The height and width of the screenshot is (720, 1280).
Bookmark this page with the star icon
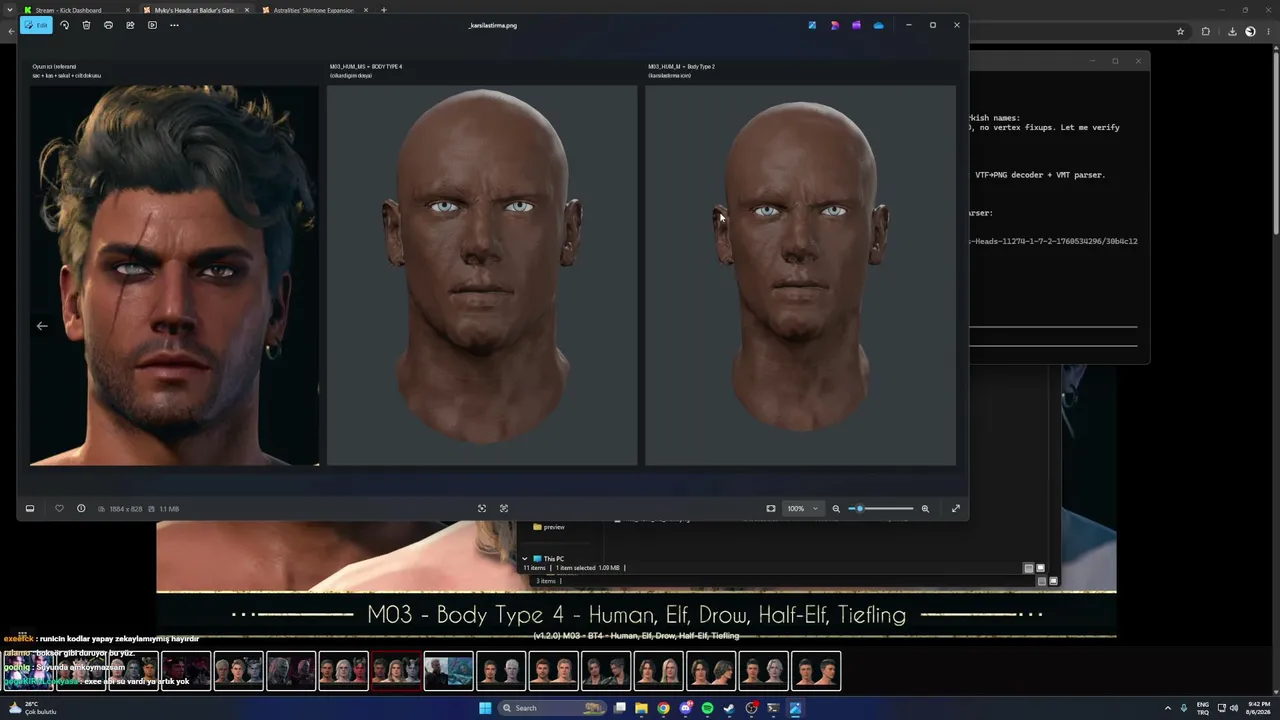click(x=1180, y=31)
